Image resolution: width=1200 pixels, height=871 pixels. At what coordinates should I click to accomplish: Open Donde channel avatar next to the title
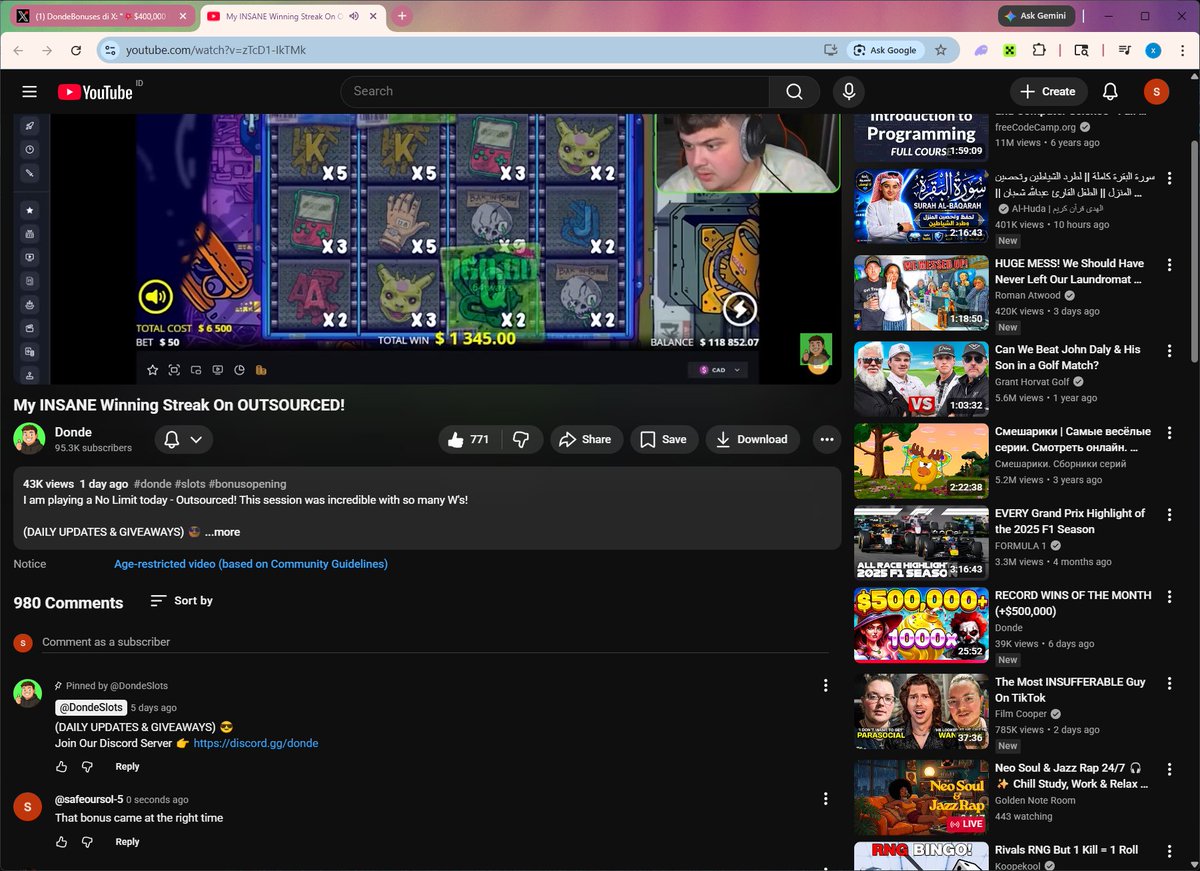(x=29, y=439)
